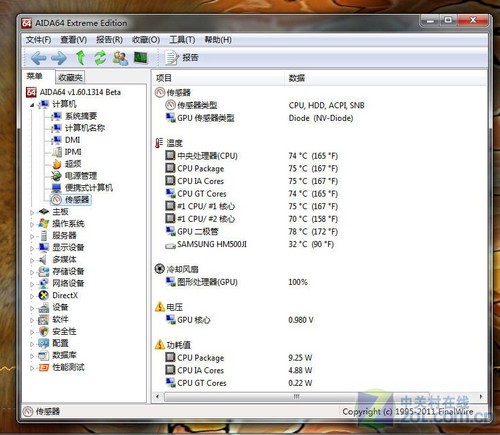Select #1 CPU/ #2 核心 row
The image size is (500, 435).
pyautogui.click(x=252, y=219)
